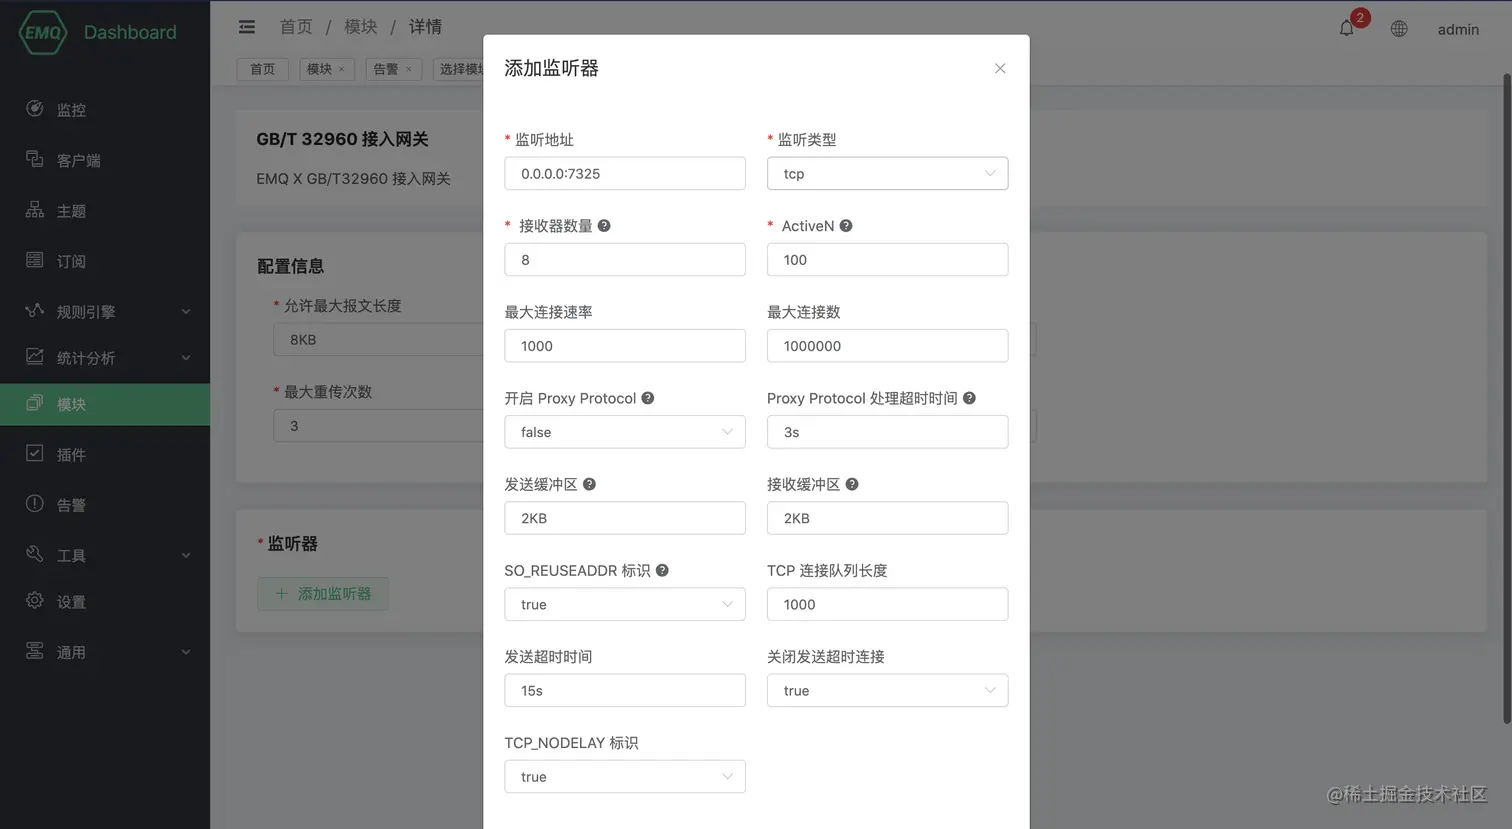Click the 模块 modules sidebar icon
The image size is (1512, 829).
tap(35, 403)
